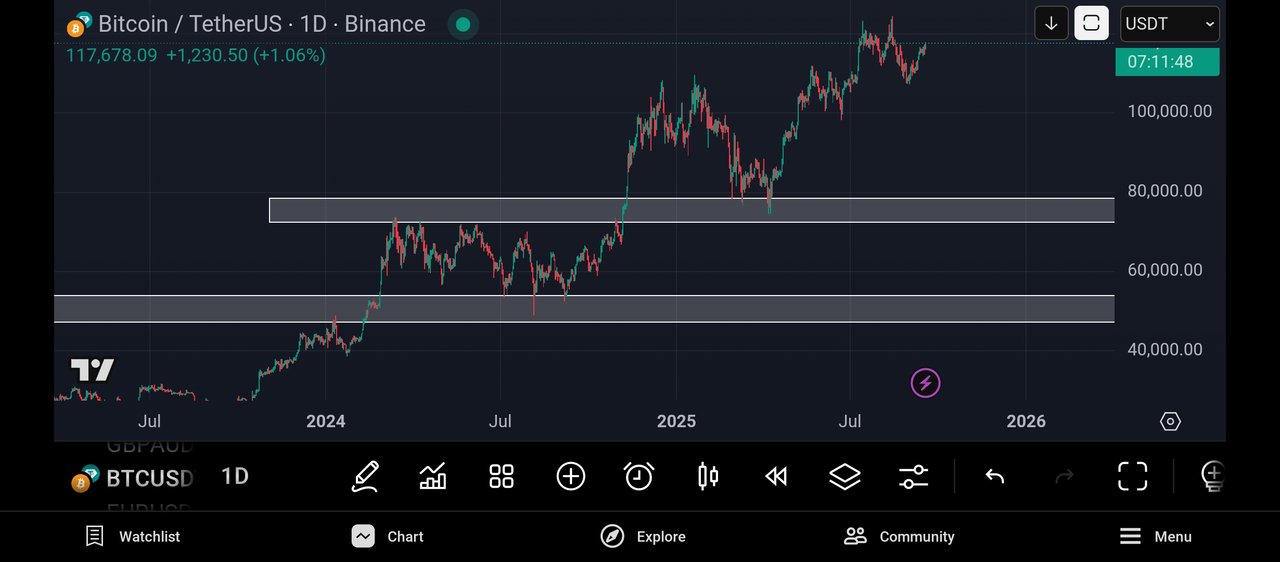1280x562 pixels.
Task: Toggle the bracket scale mode button
Action: (x=1091, y=23)
